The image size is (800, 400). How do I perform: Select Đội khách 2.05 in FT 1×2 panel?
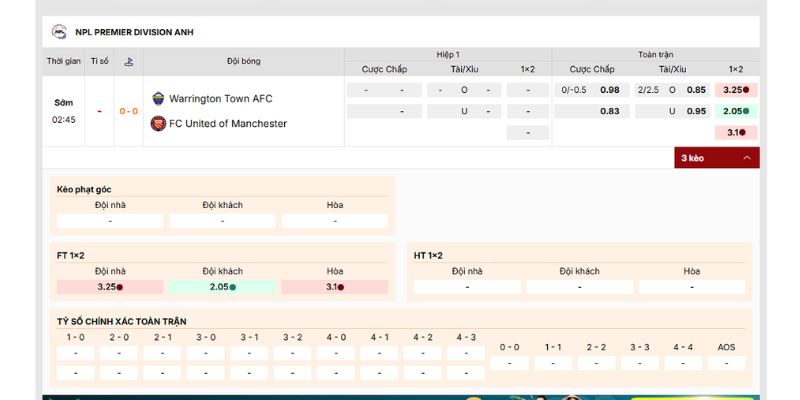(222, 287)
